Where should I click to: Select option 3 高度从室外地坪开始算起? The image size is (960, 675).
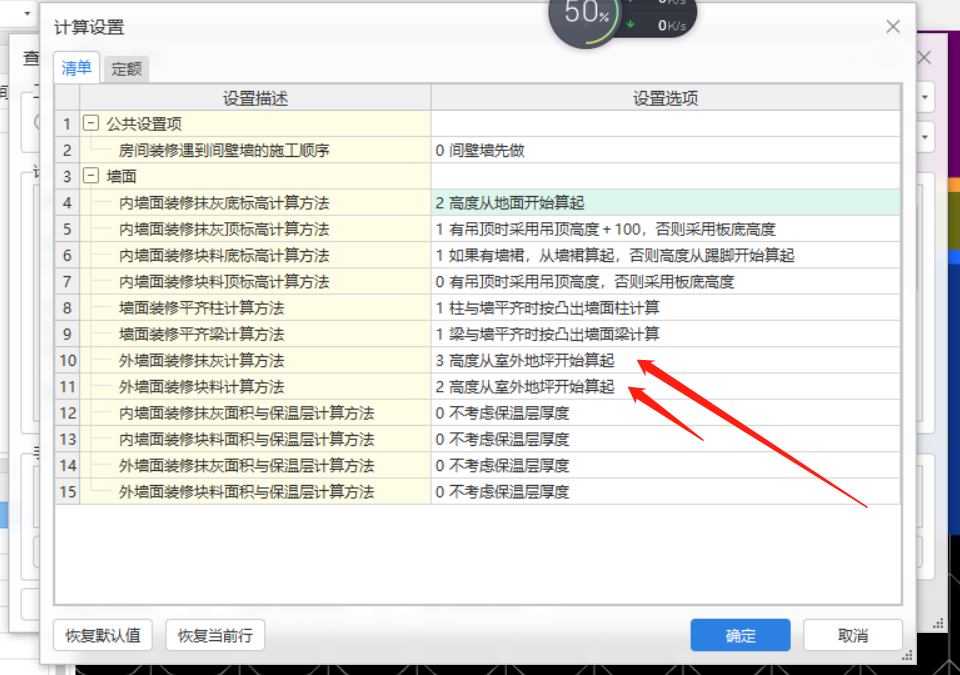666,360
